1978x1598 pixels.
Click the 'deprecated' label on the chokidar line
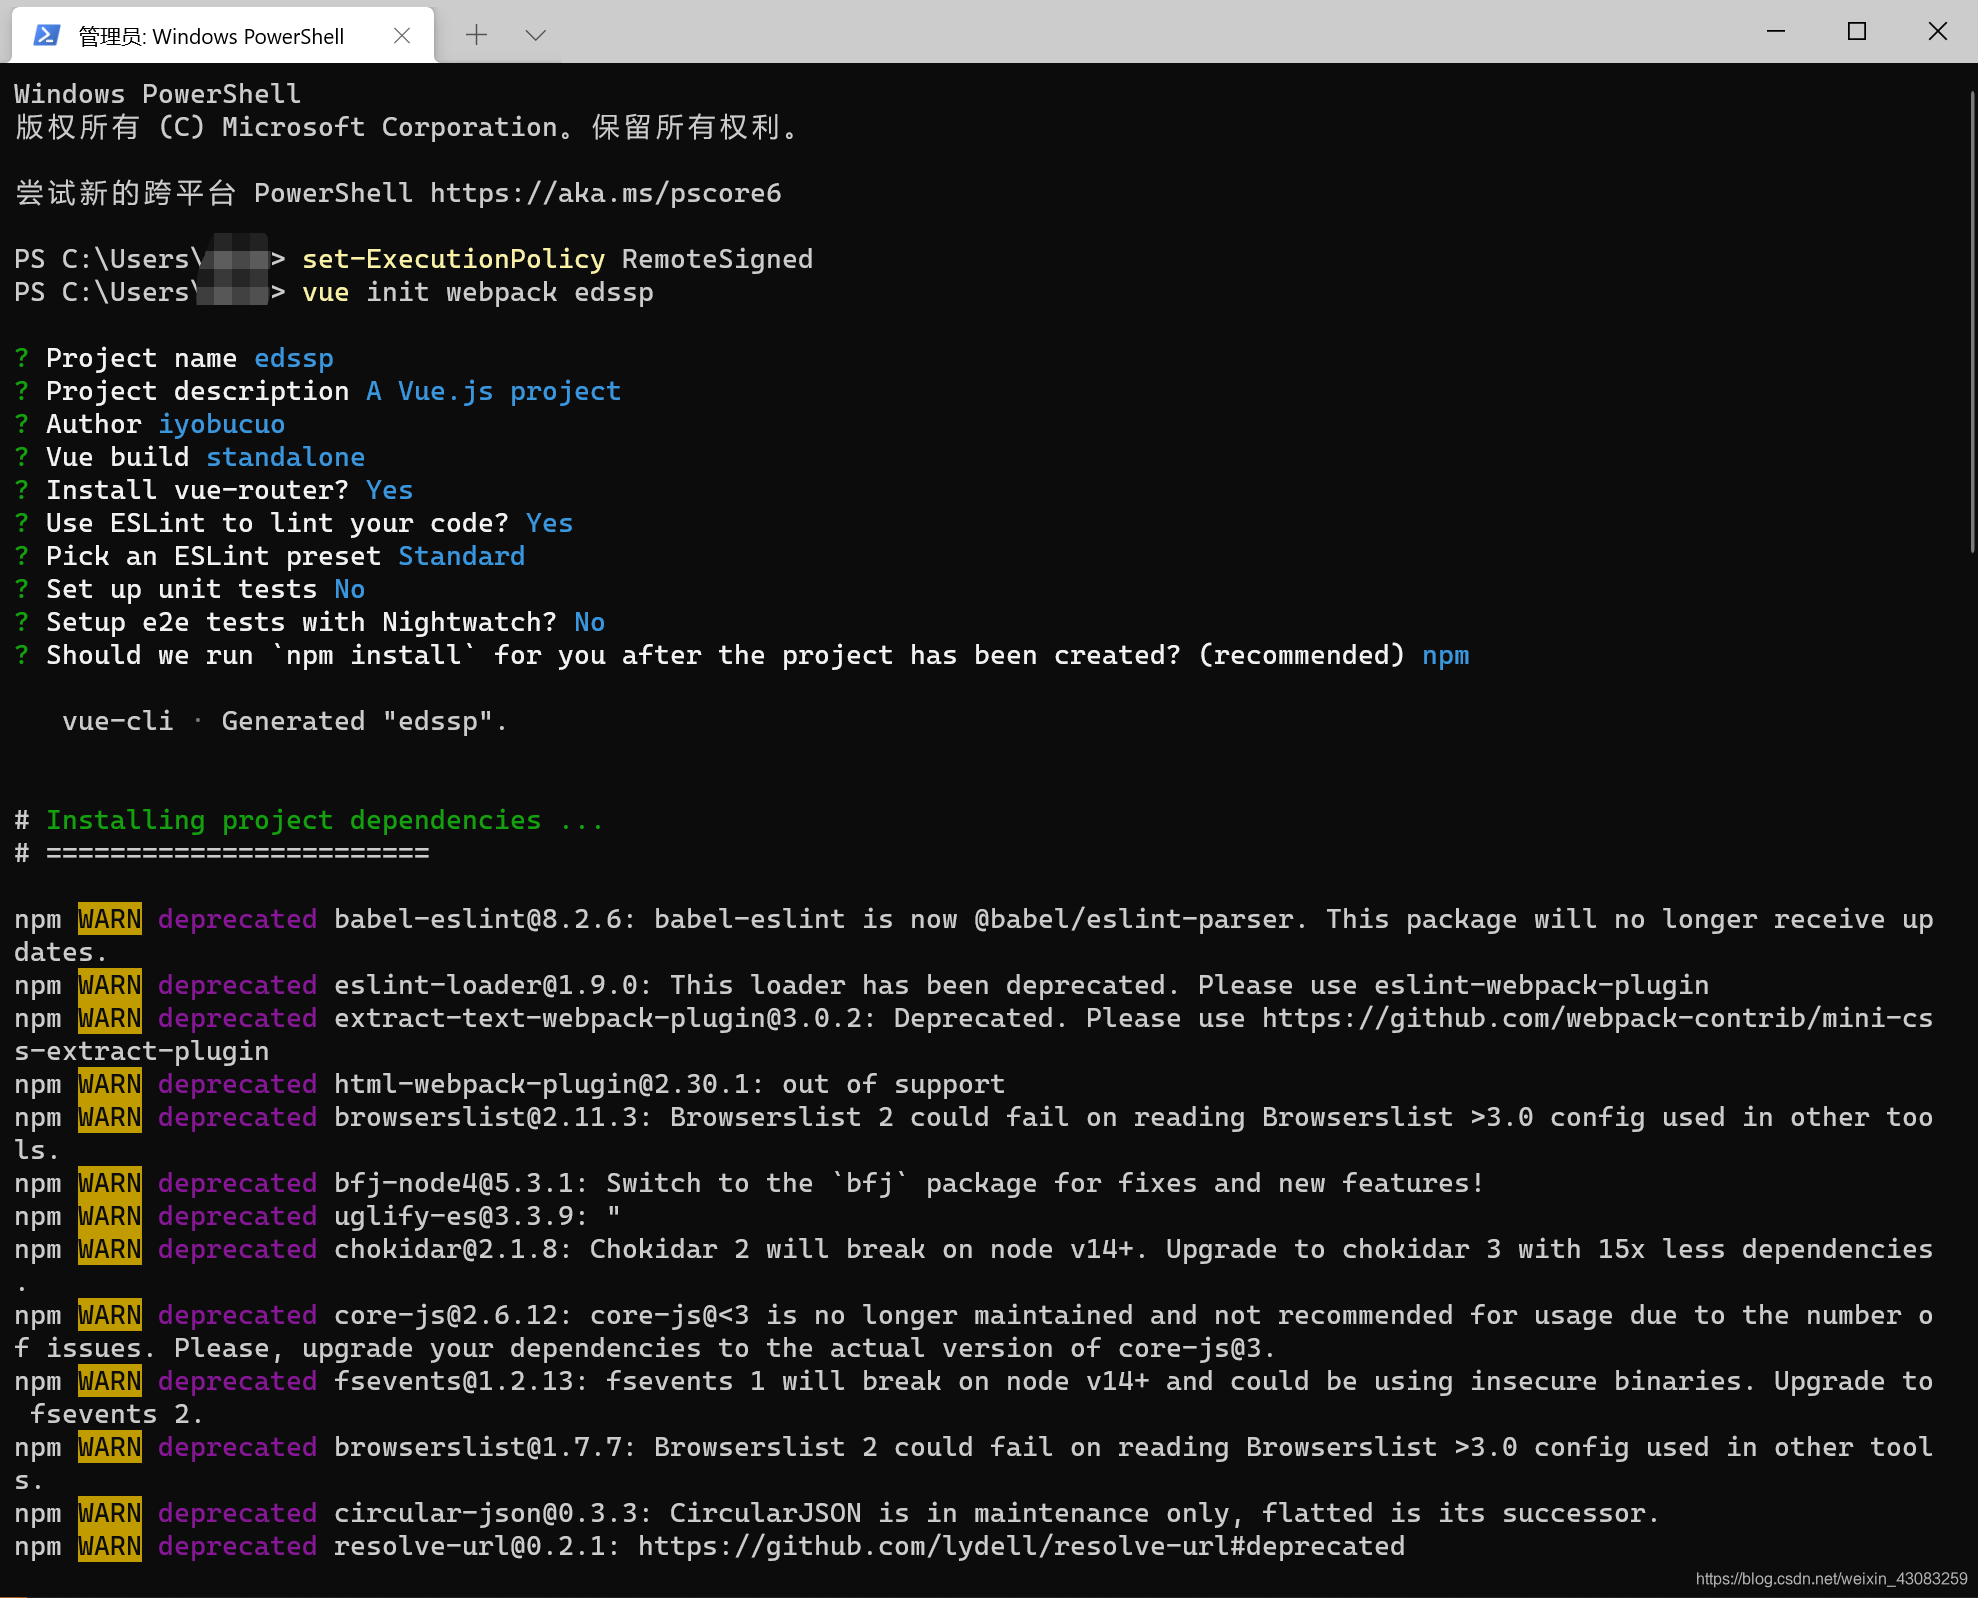click(238, 1249)
